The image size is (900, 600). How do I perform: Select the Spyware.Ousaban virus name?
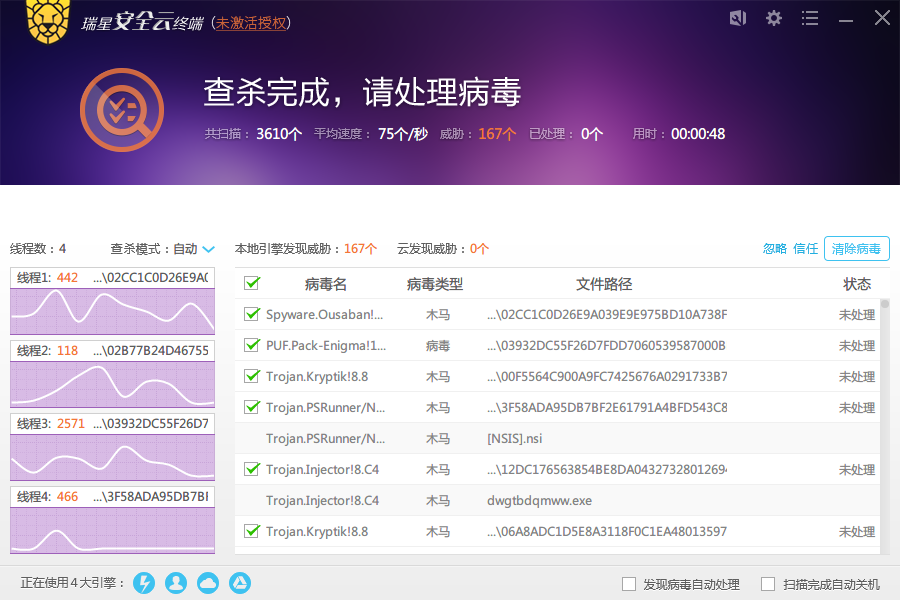(324, 315)
